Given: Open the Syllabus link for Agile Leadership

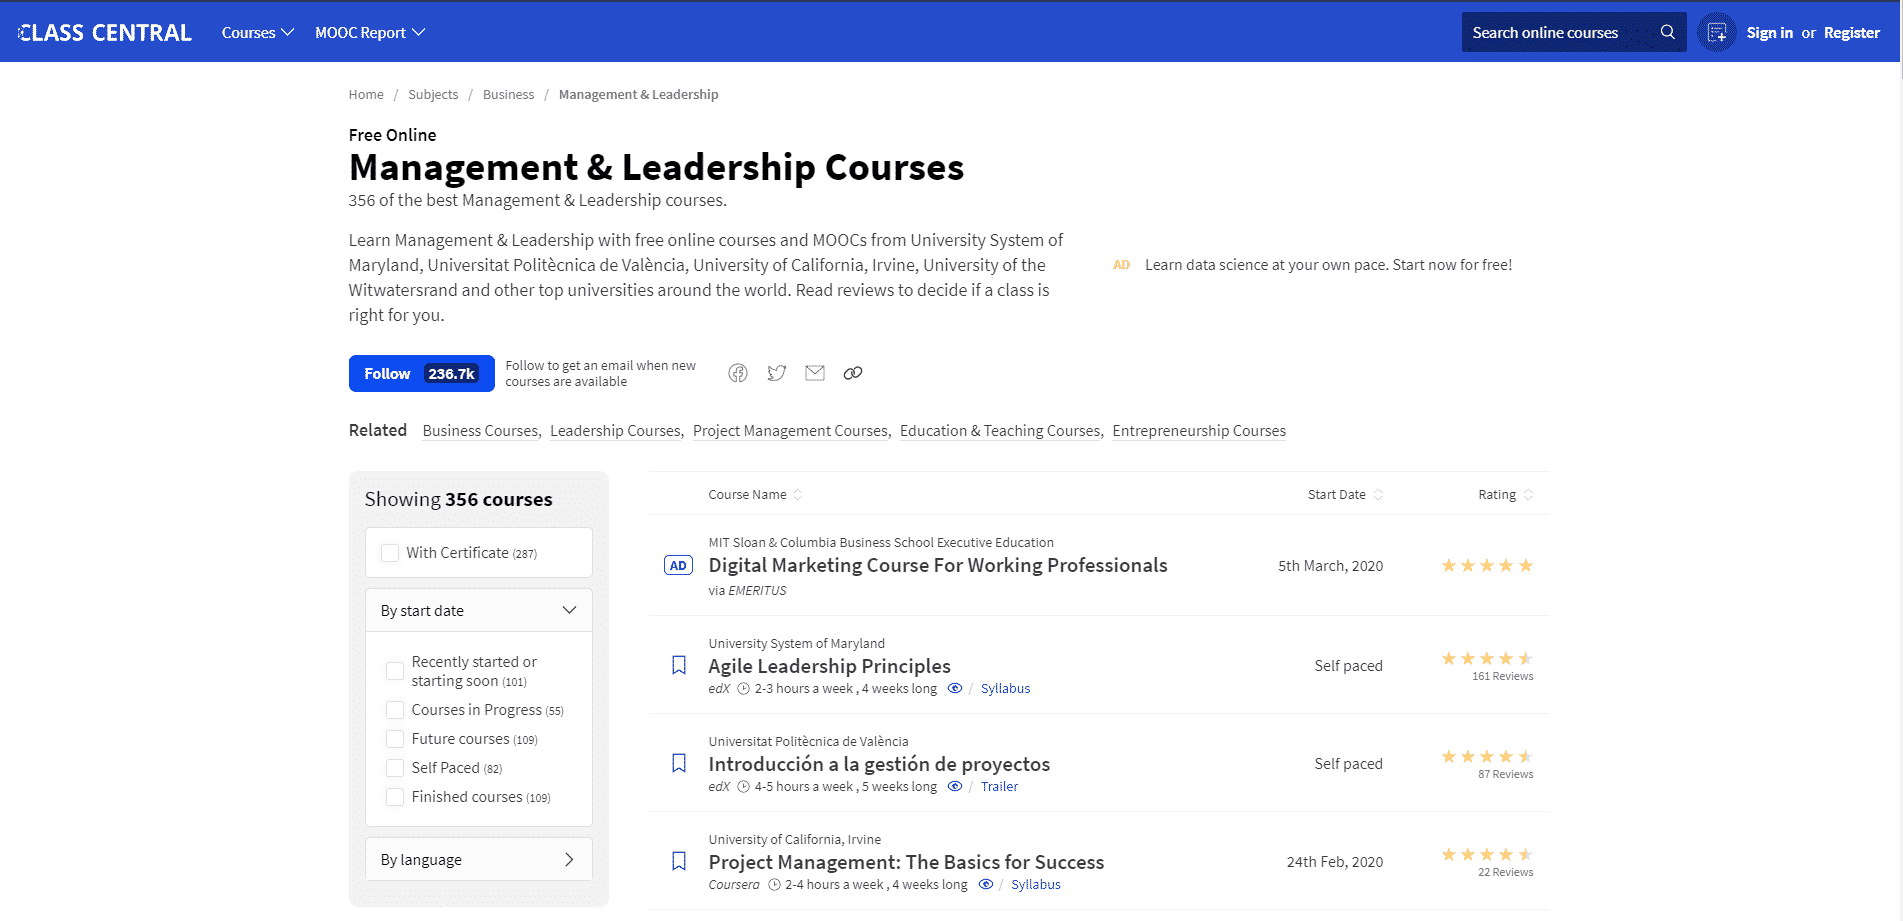Looking at the screenshot, I should [x=1005, y=688].
